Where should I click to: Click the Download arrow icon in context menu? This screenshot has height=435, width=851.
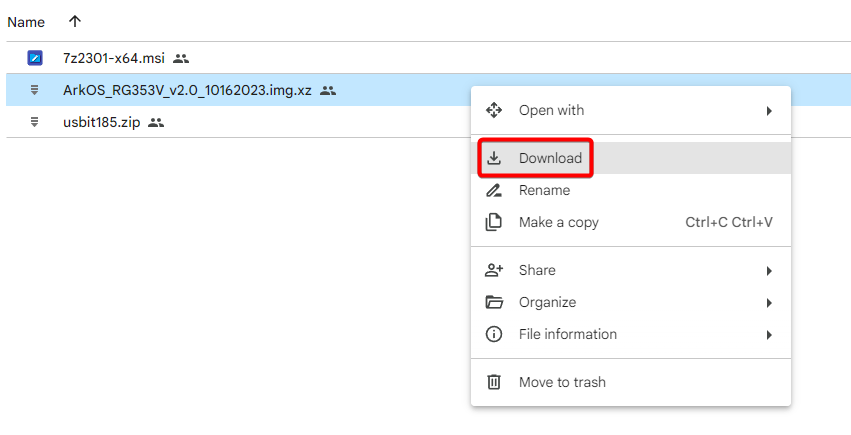click(x=493, y=158)
